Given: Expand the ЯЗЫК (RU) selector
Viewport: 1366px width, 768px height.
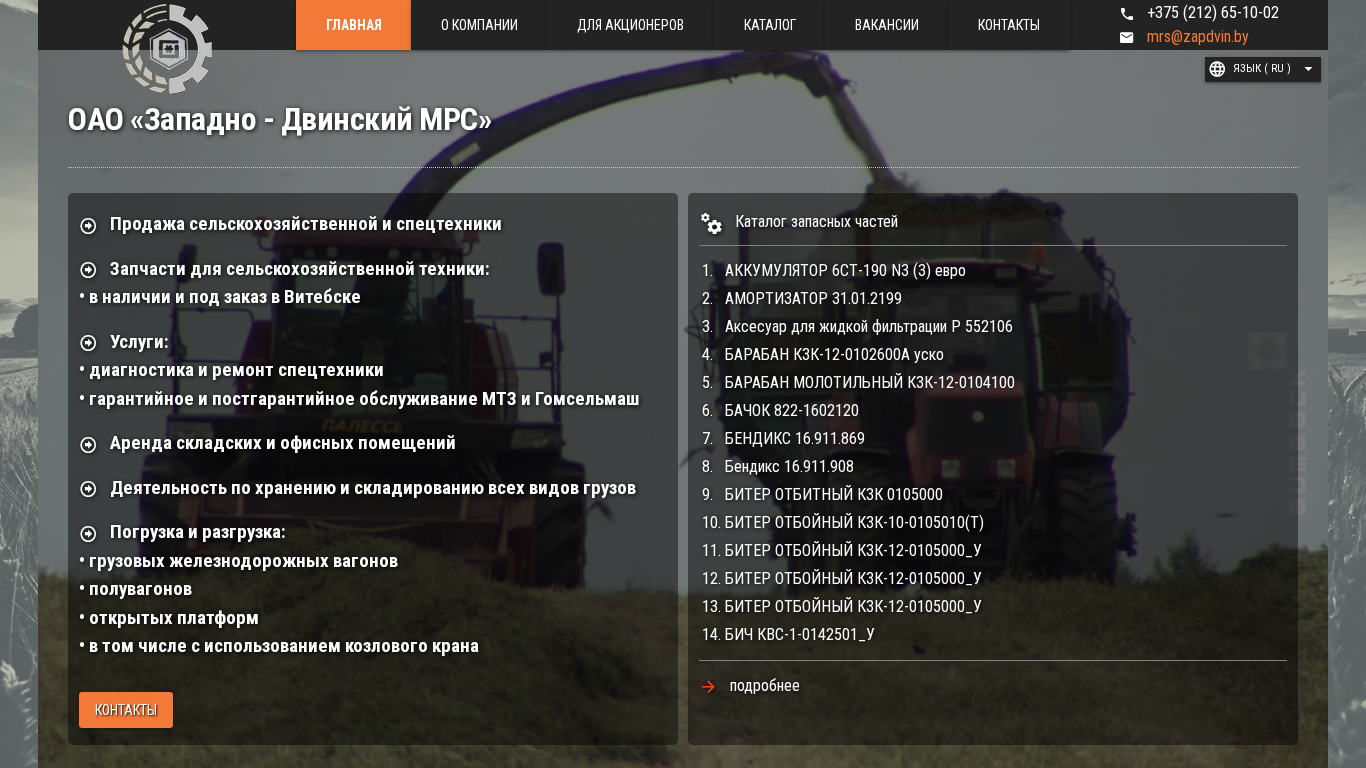Looking at the screenshot, I should [x=1262, y=69].
